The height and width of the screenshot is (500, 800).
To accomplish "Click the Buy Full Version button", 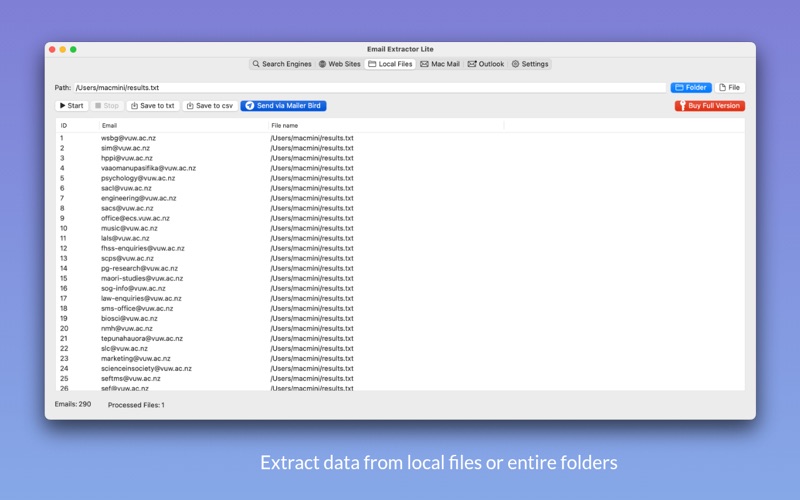I will (x=710, y=106).
